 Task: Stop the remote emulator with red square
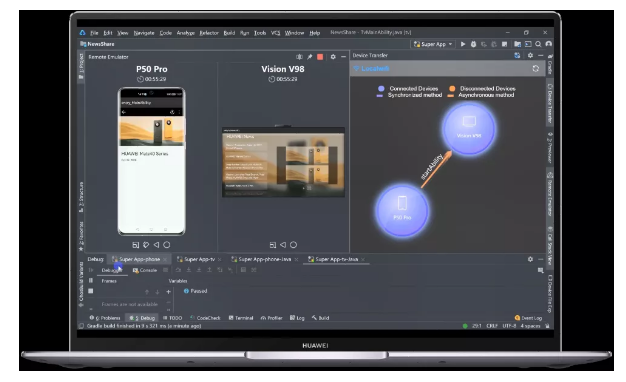[x=320, y=57]
